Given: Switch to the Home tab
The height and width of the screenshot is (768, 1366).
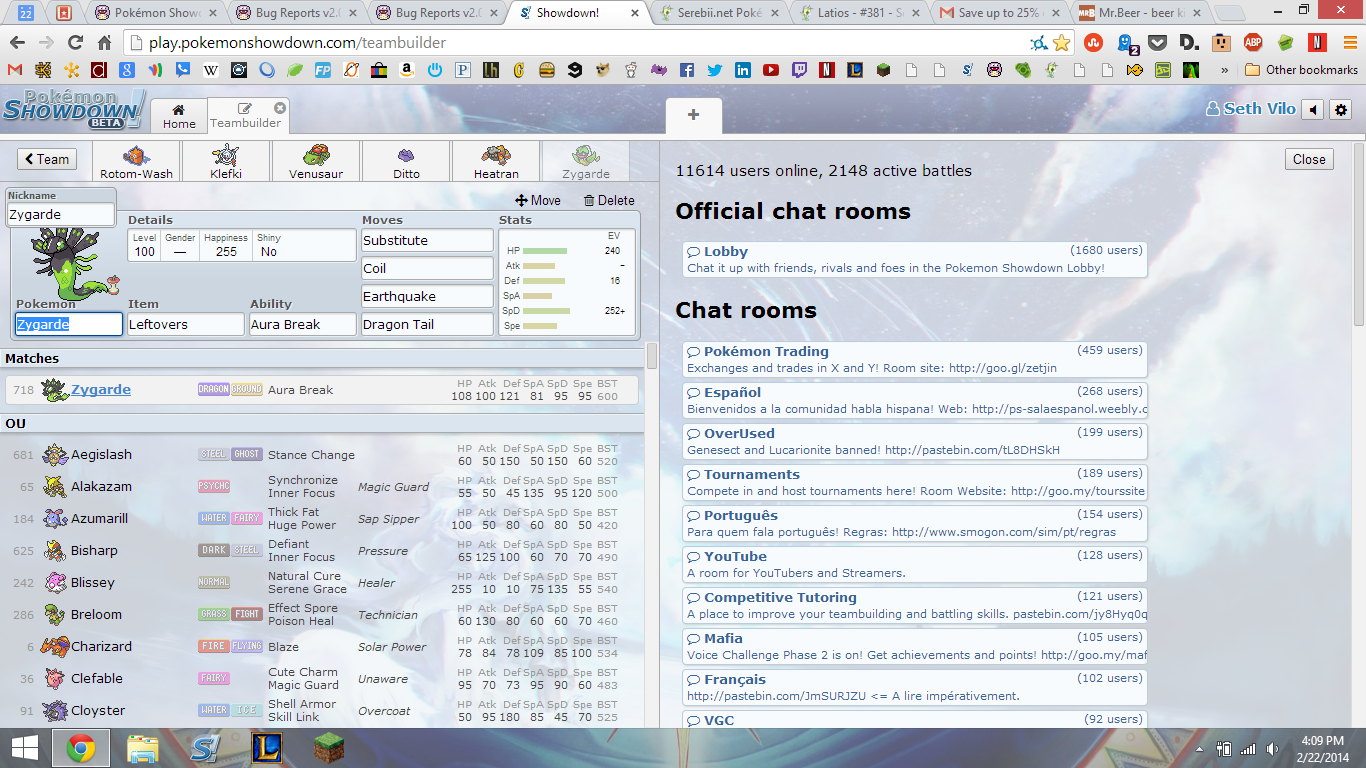Looking at the screenshot, I should click(179, 116).
